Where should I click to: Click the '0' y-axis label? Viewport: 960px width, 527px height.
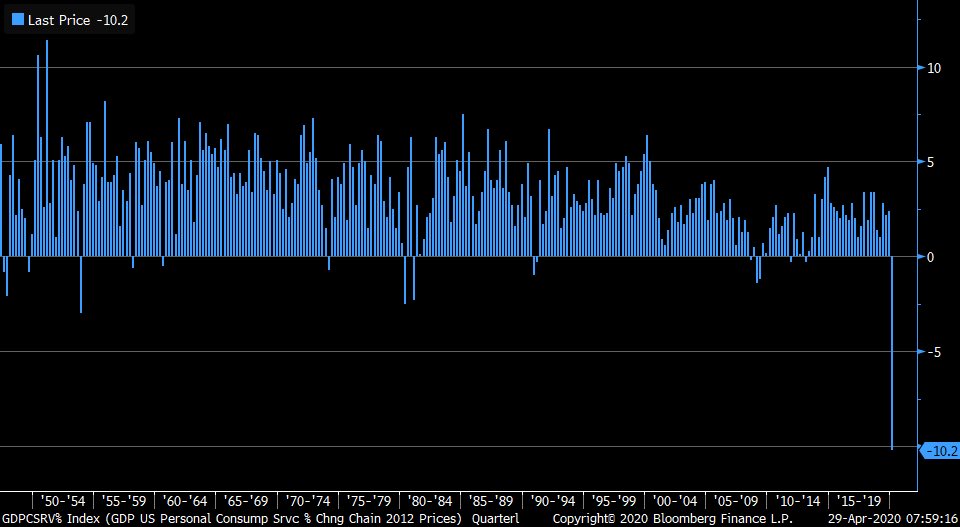[931, 257]
